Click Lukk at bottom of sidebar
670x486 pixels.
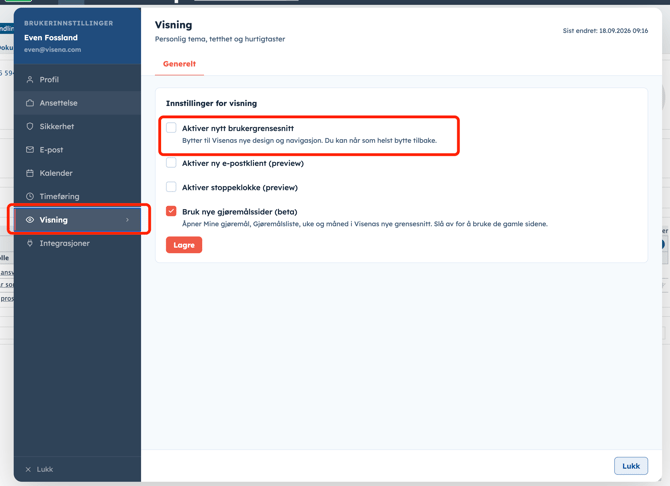coord(45,469)
